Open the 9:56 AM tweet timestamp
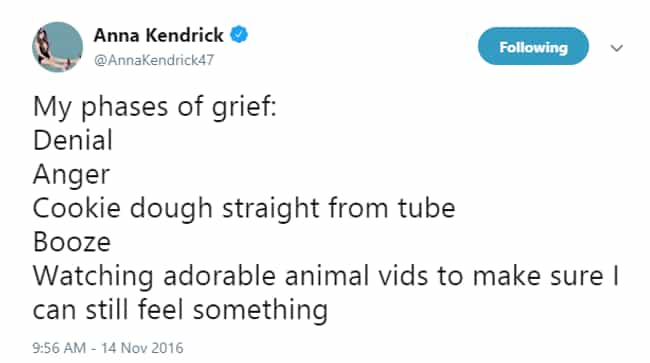 [59, 348]
